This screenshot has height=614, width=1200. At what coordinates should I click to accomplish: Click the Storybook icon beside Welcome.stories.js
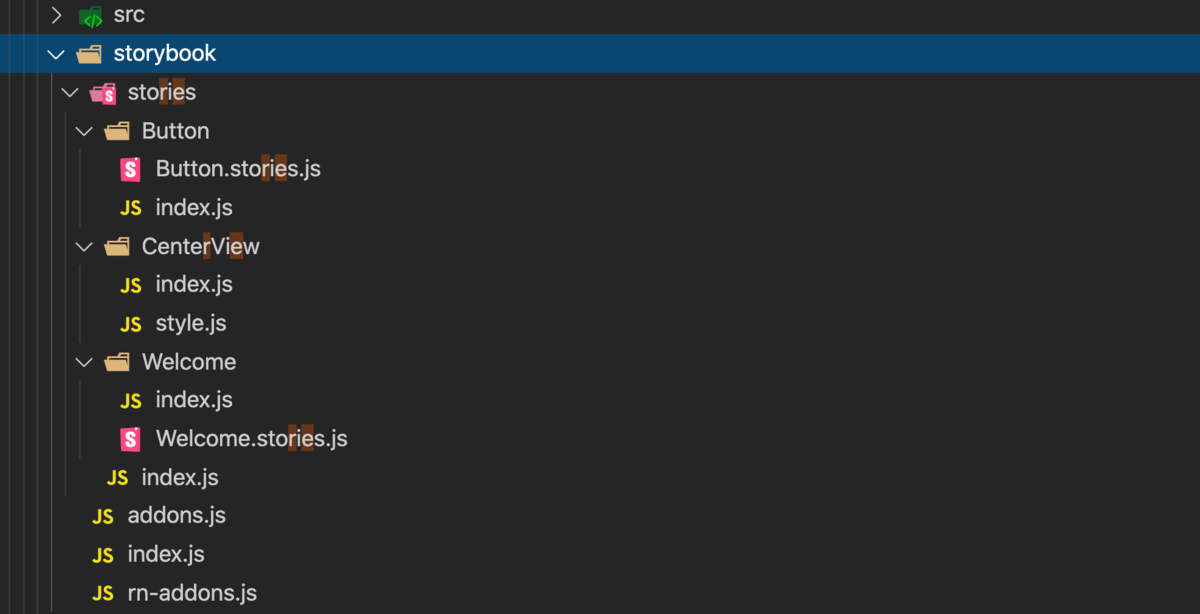pyautogui.click(x=130, y=438)
